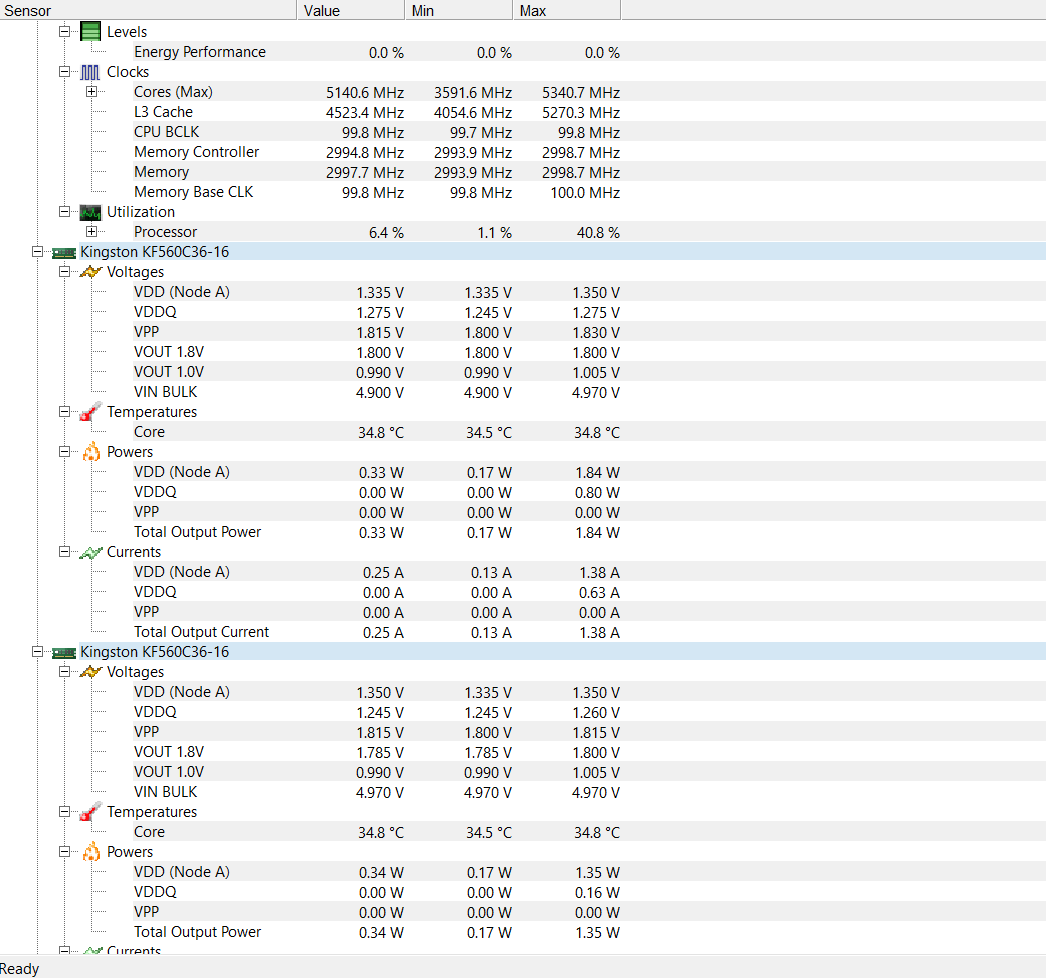Click the first Kingston KF560C36-16 memory icon
The width and height of the screenshot is (1046, 978).
[x=63, y=251]
